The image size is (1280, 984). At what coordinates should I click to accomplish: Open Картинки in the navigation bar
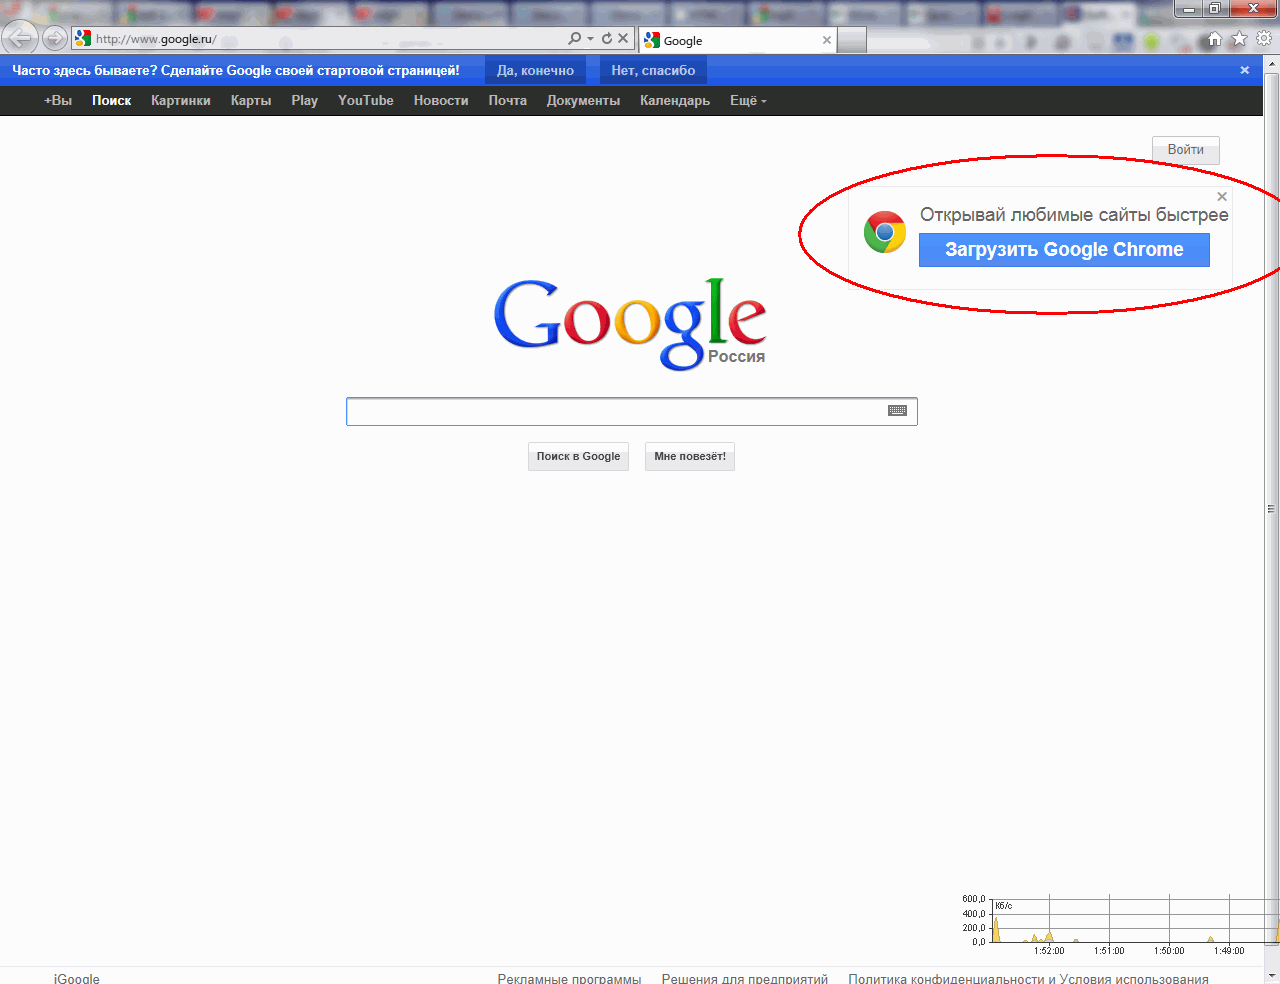181,100
